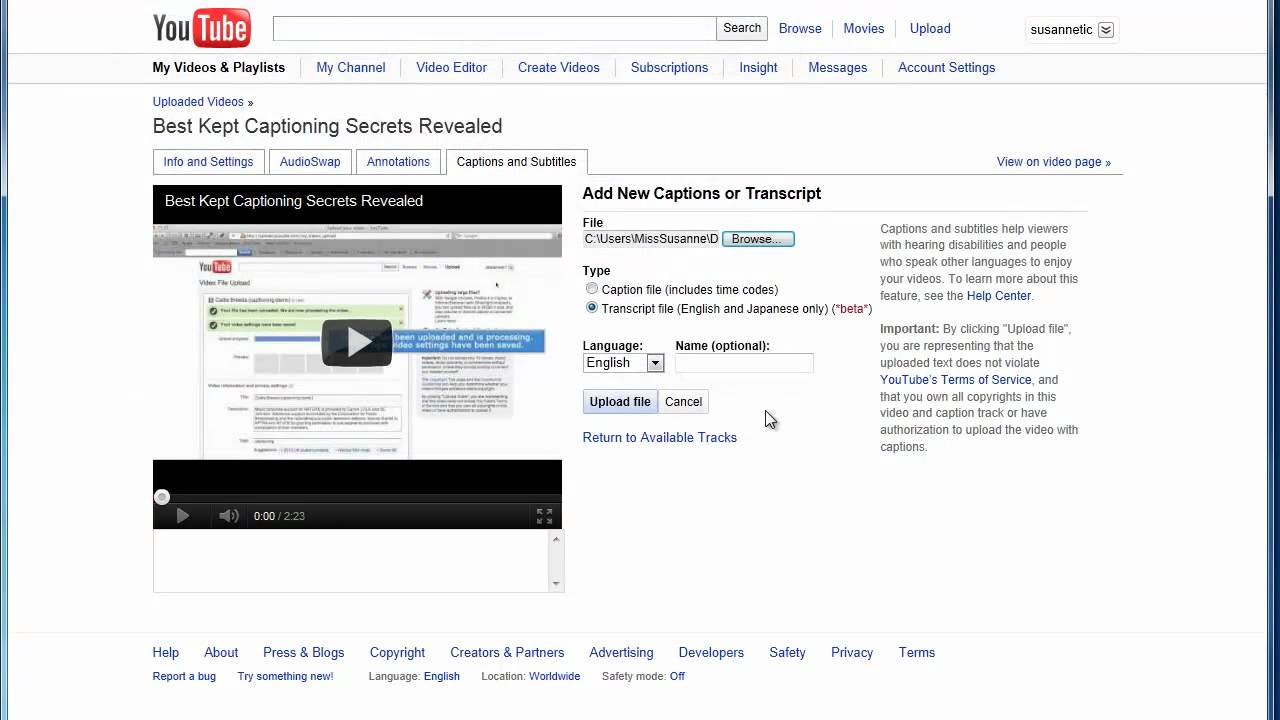The width and height of the screenshot is (1280, 720).
Task: Switch to the AudioSwap tab
Action: 310,162
